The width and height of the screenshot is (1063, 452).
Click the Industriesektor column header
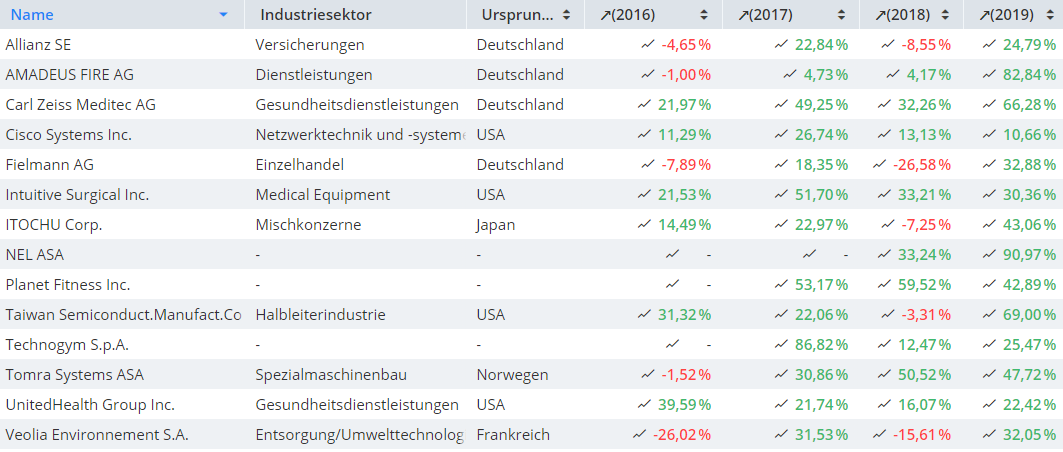tap(315, 15)
